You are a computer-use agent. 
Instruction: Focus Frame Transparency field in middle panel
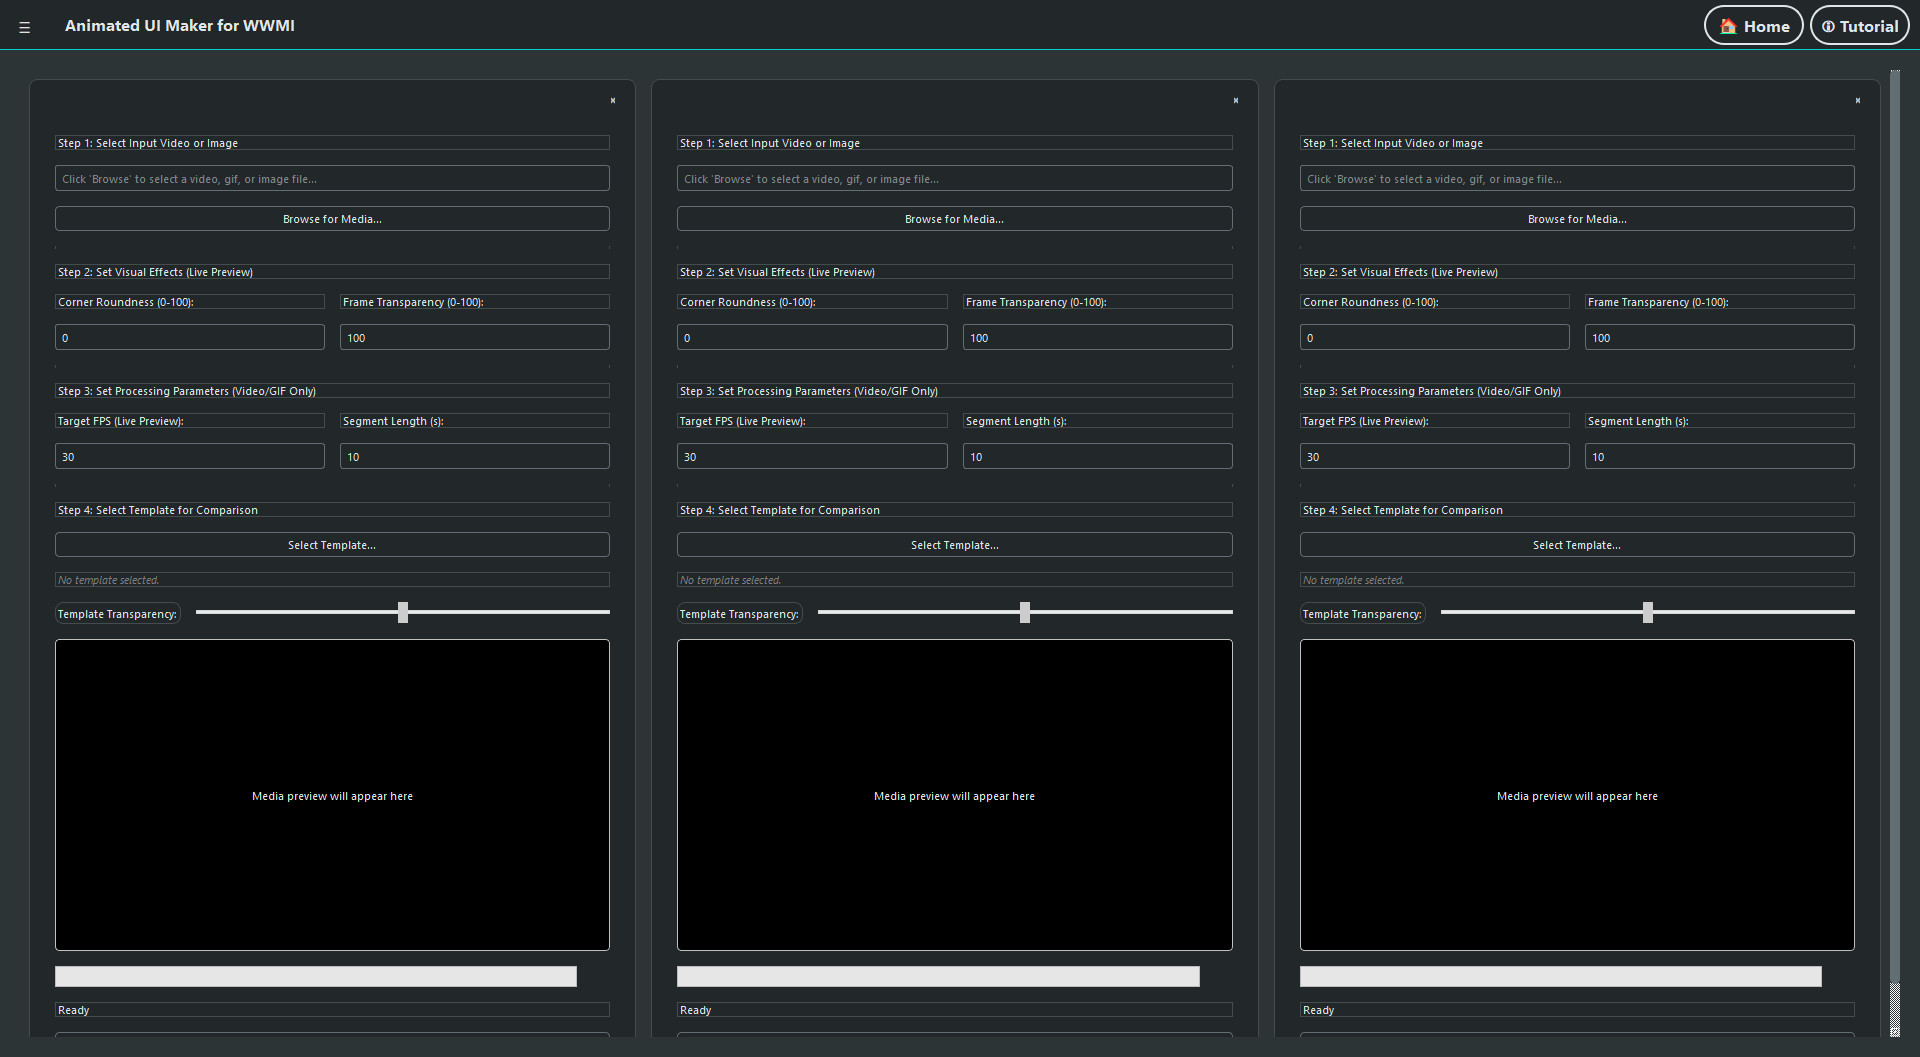click(1097, 338)
